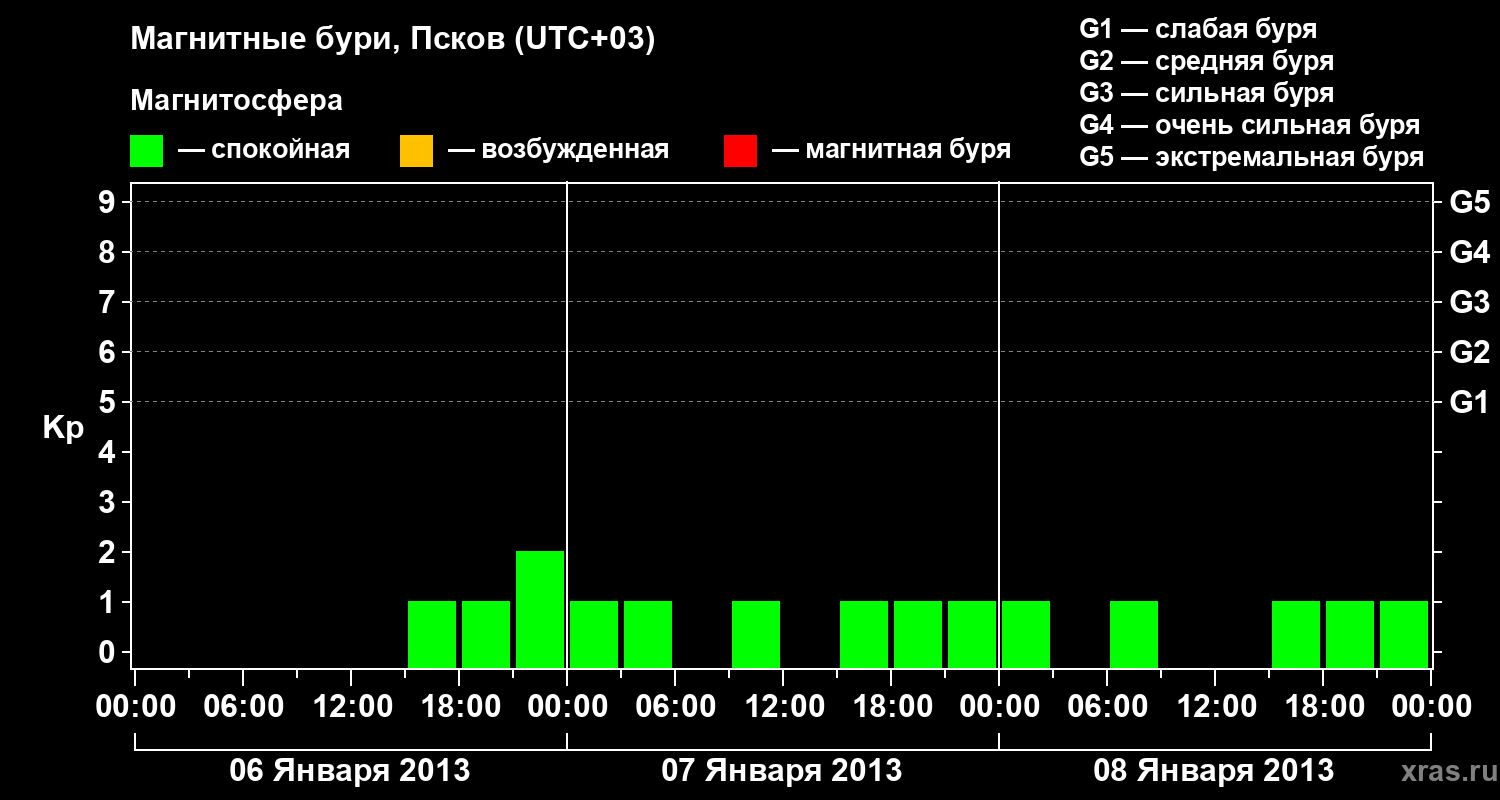
Task: Click the 00:00 label starting 08 January
Action: coord(999,707)
